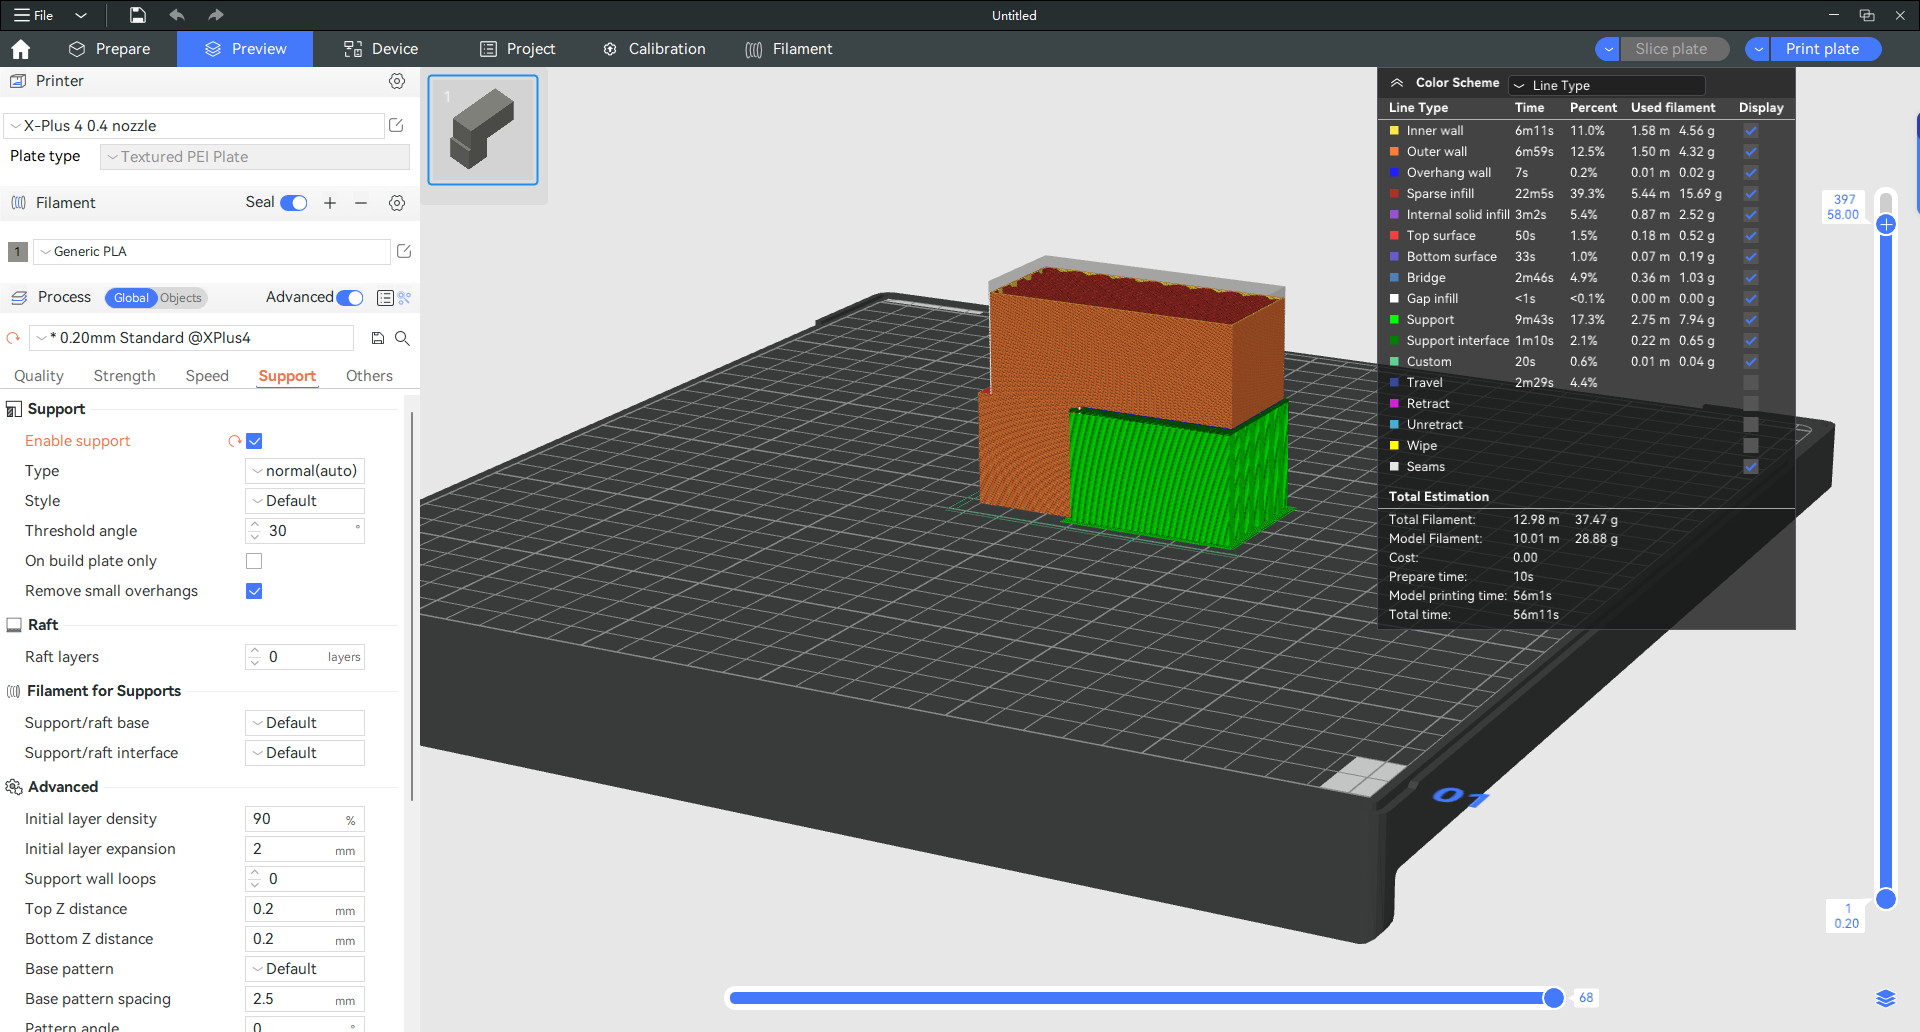Image resolution: width=1920 pixels, height=1032 pixels.
Task: Click save process preset icon
Action: pyautogui.click(x=378, y=338)
